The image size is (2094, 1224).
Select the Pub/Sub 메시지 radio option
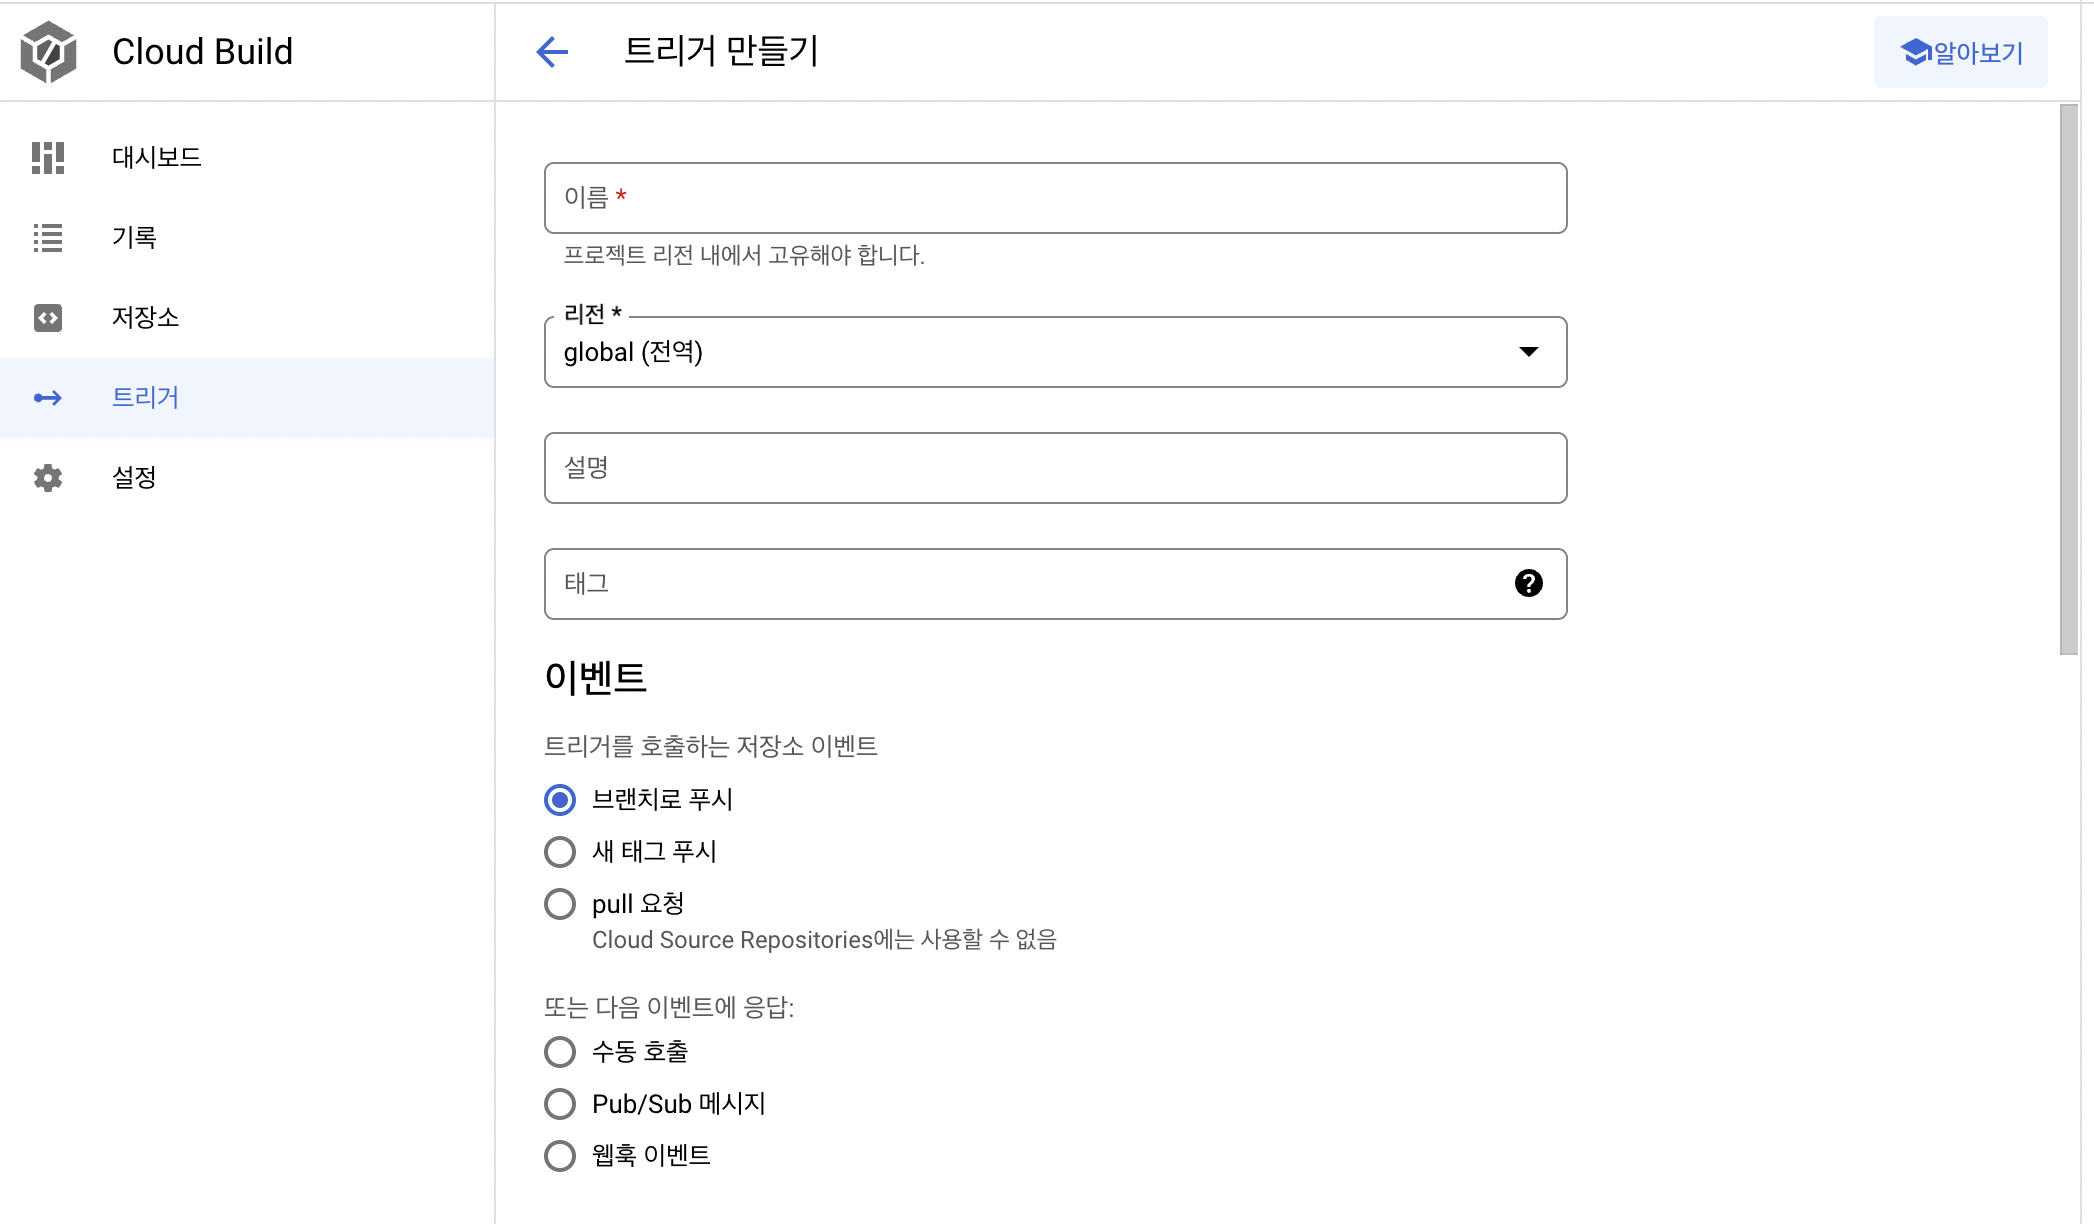(560, 1104)
